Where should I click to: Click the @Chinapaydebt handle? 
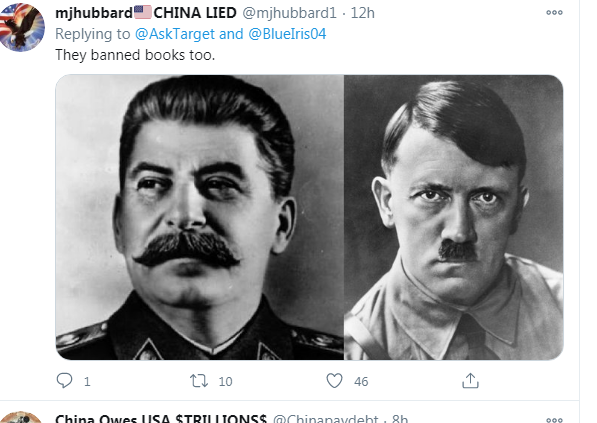click(x=326, y=418)
